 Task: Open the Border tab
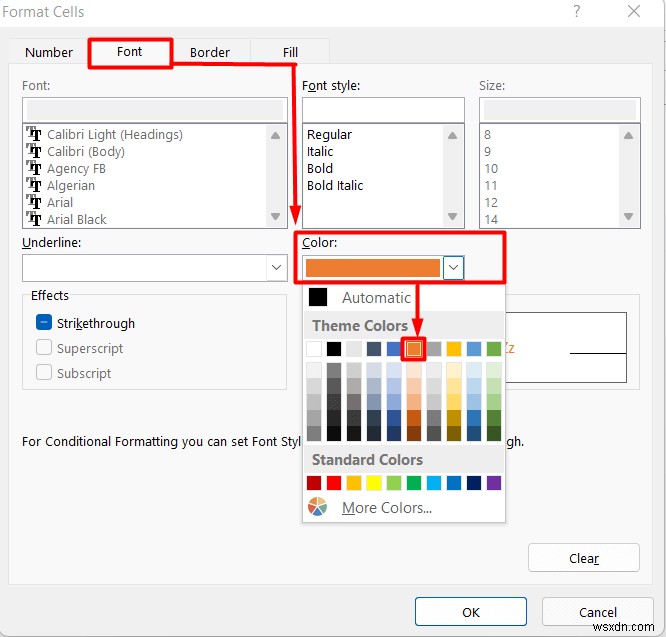click(210, 52)
